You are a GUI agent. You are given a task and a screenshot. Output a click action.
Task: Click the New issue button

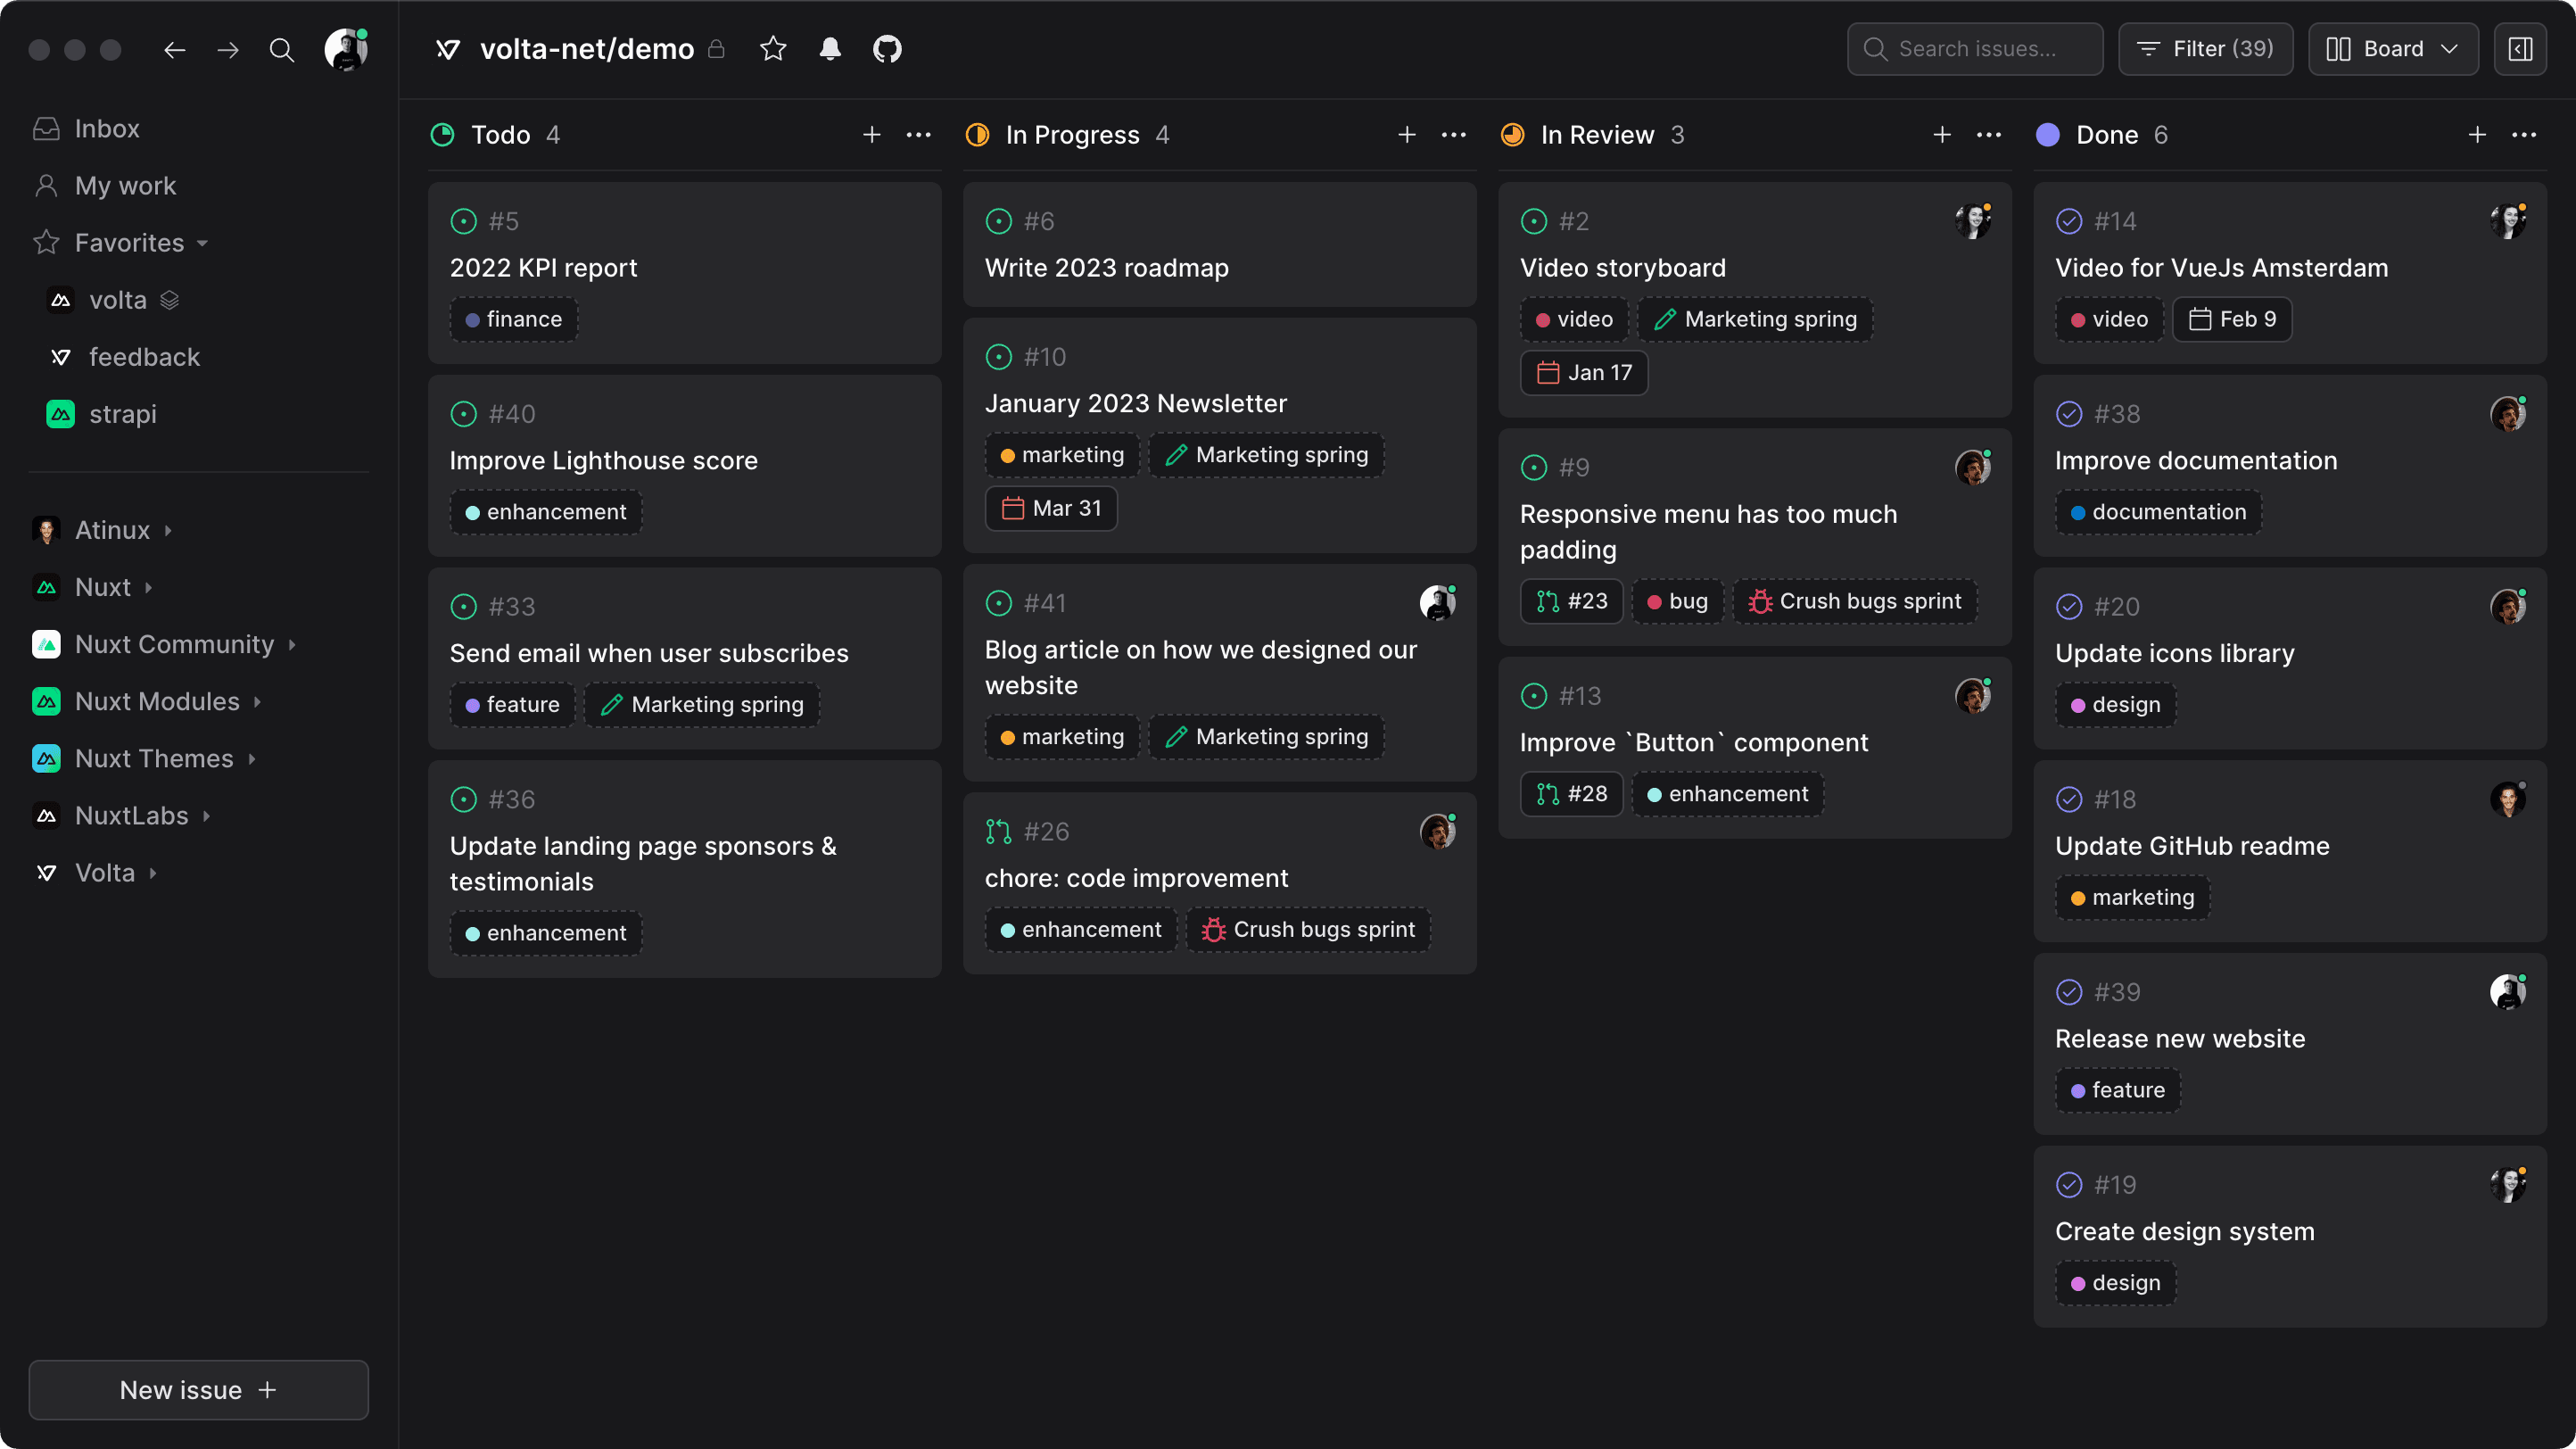coord(198,1390)
